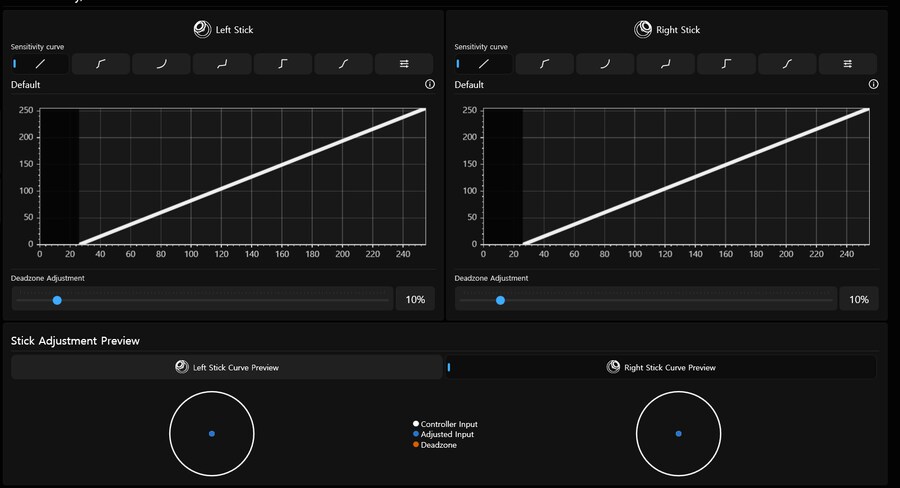
Task: Select the fourth sensitivity curve for Right Stick
Action: click(x=666, y=64)
